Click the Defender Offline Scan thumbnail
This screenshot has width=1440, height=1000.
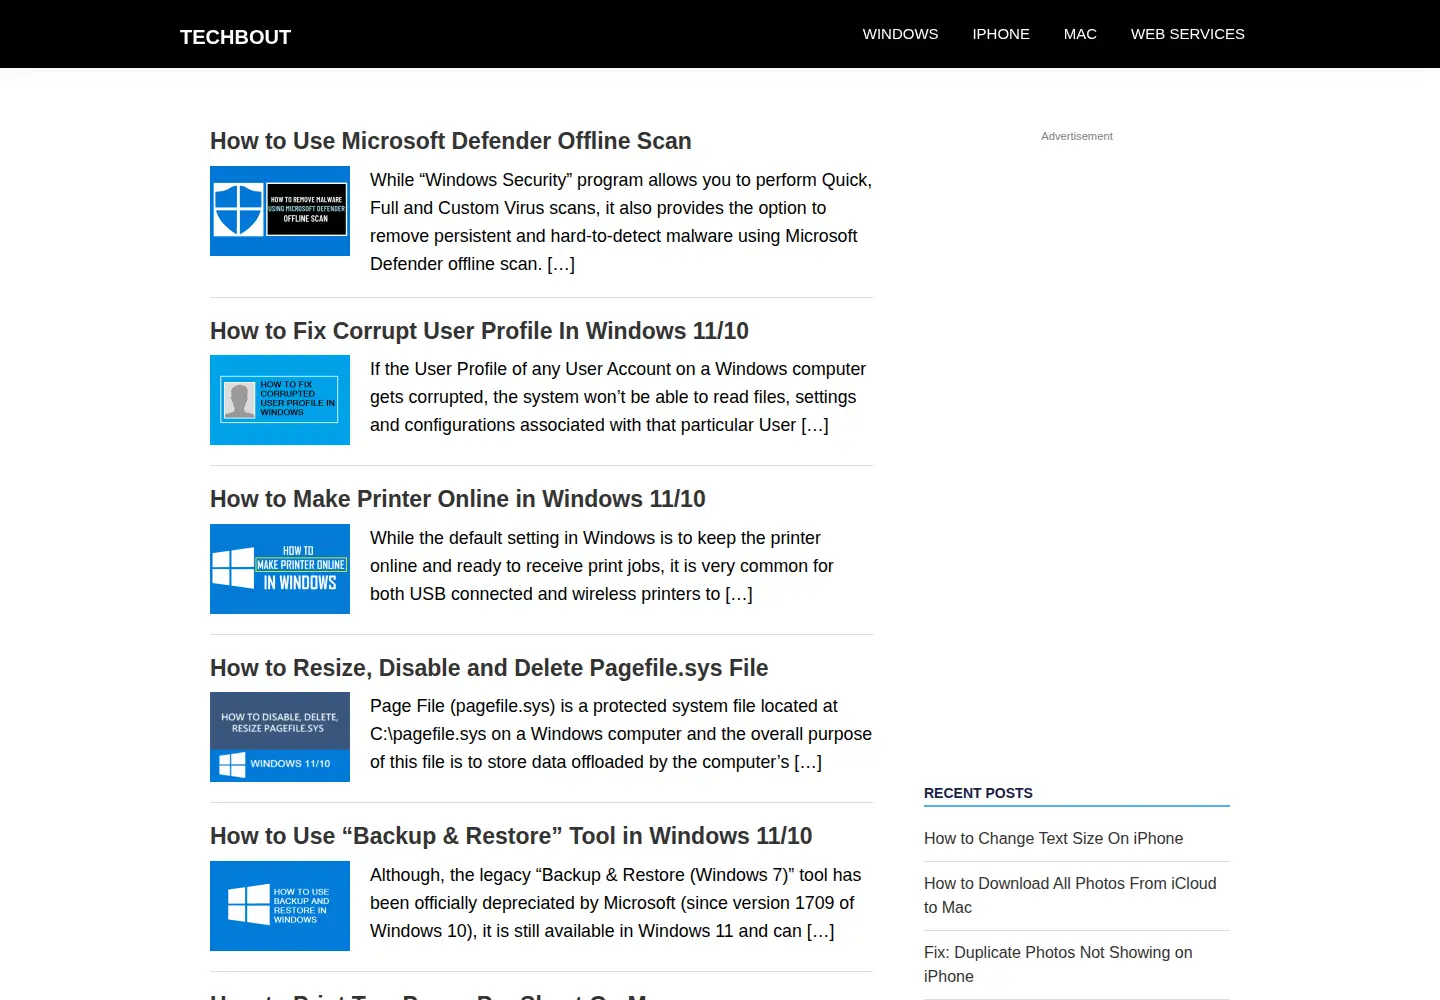[280, 211]
